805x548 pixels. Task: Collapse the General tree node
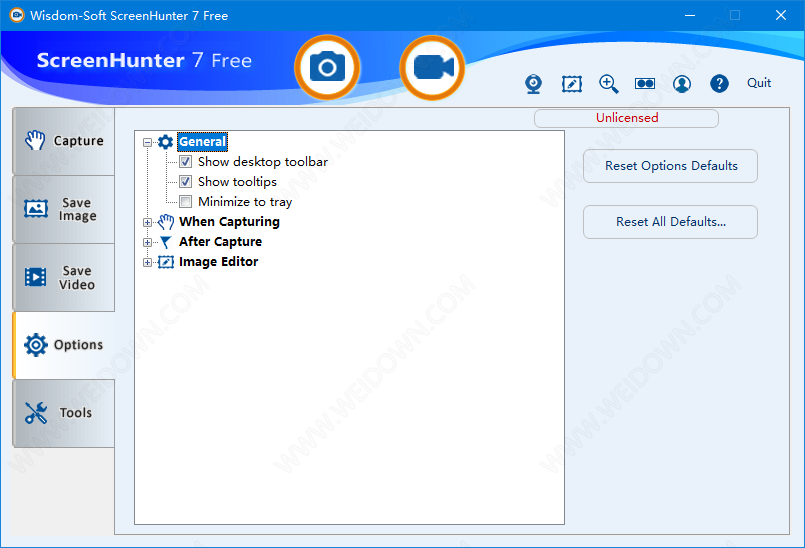tap(148, 142)
